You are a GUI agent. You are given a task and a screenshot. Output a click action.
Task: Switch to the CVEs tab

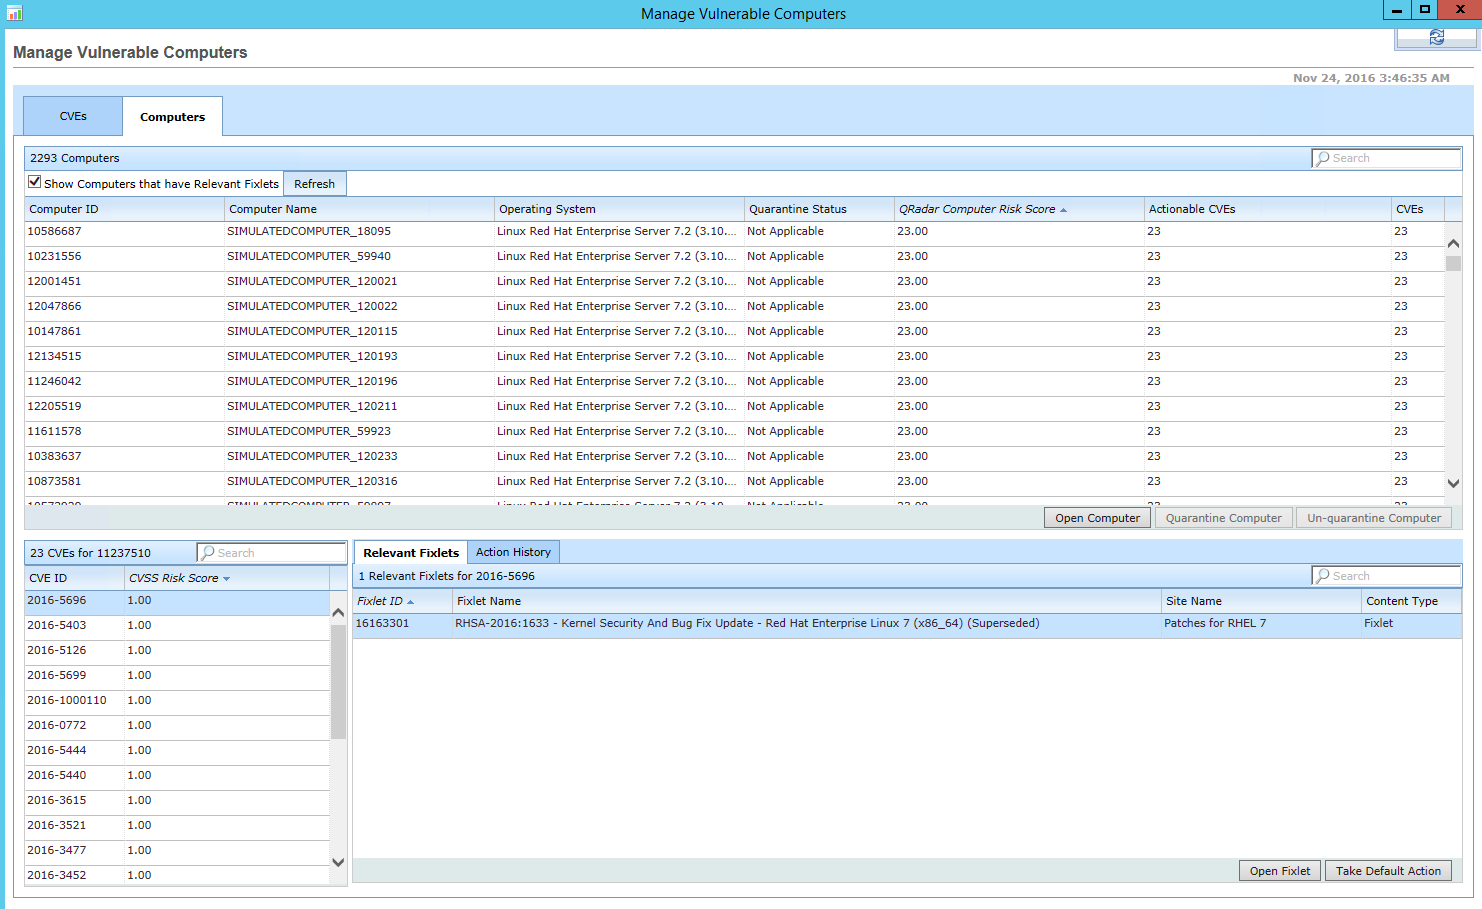tap(73, 116)
